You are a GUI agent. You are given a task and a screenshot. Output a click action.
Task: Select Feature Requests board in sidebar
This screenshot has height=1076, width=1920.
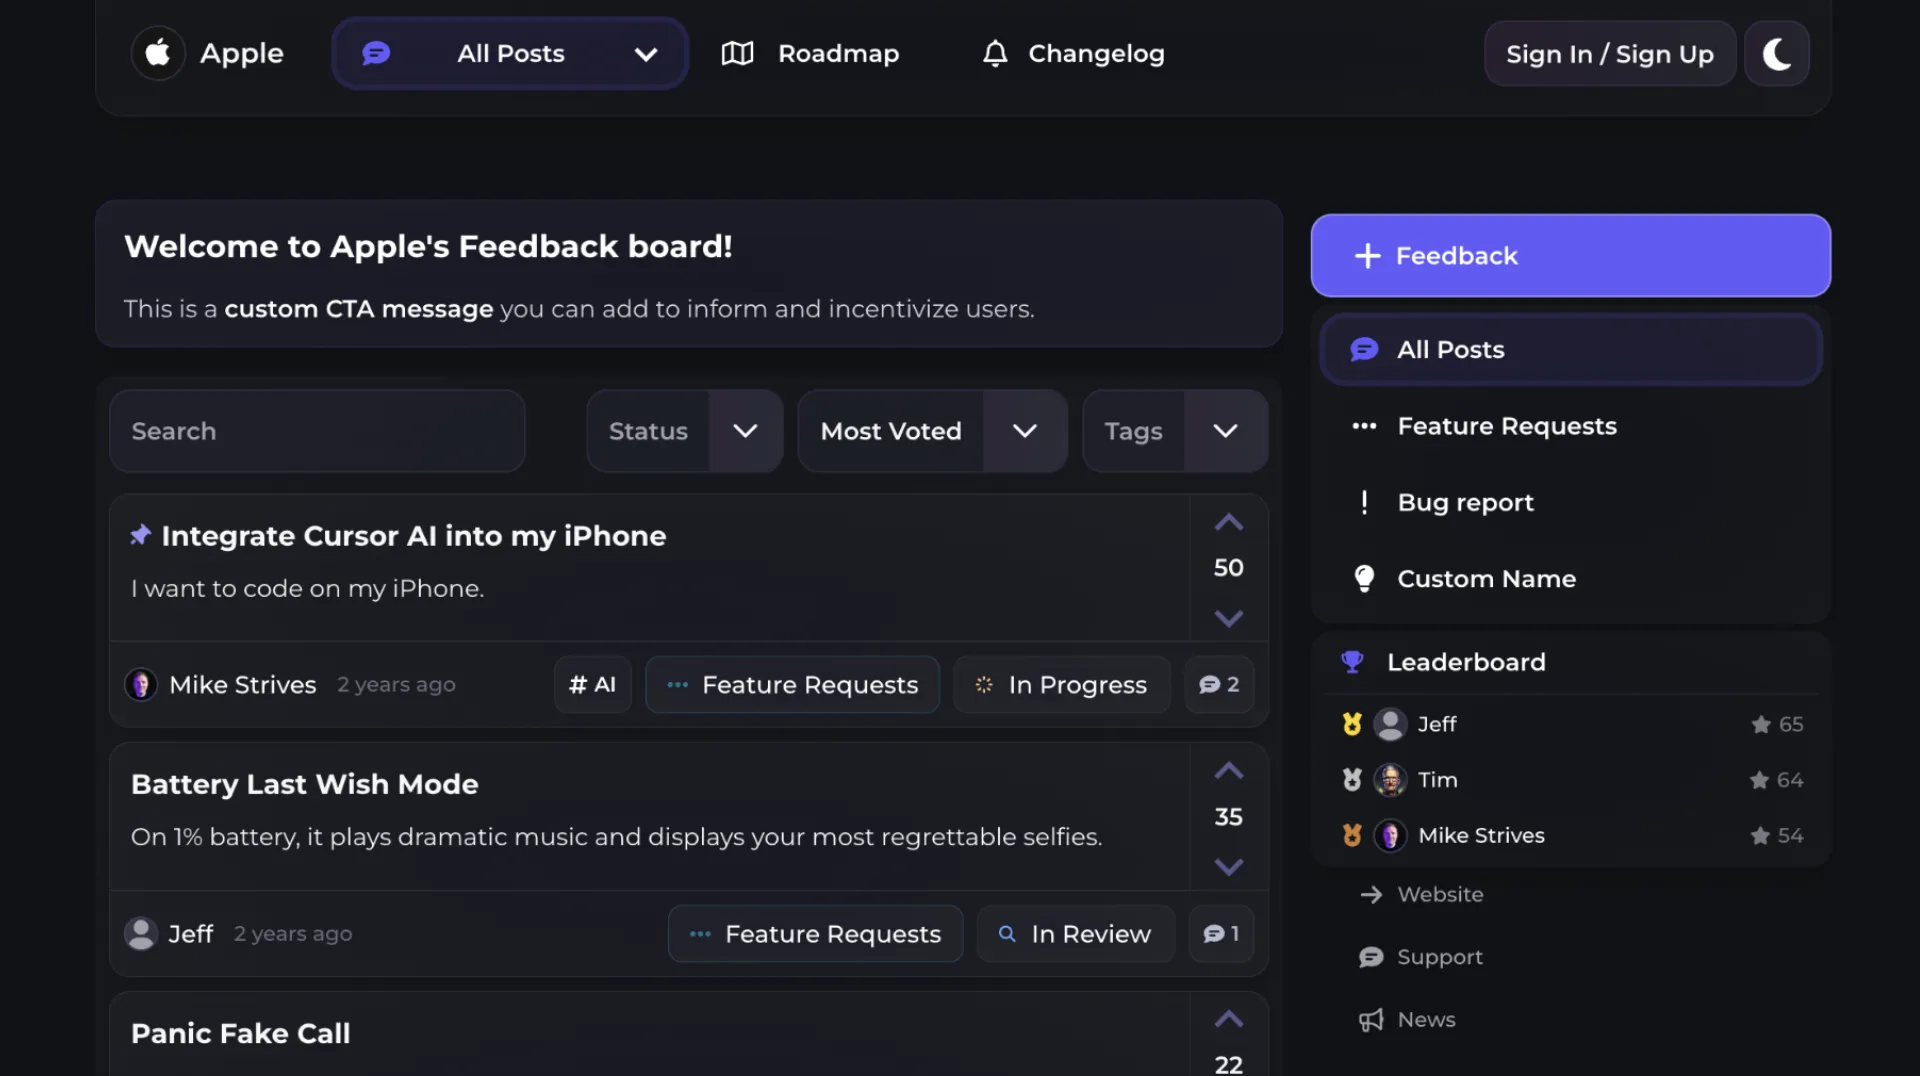pos(1570,426)
